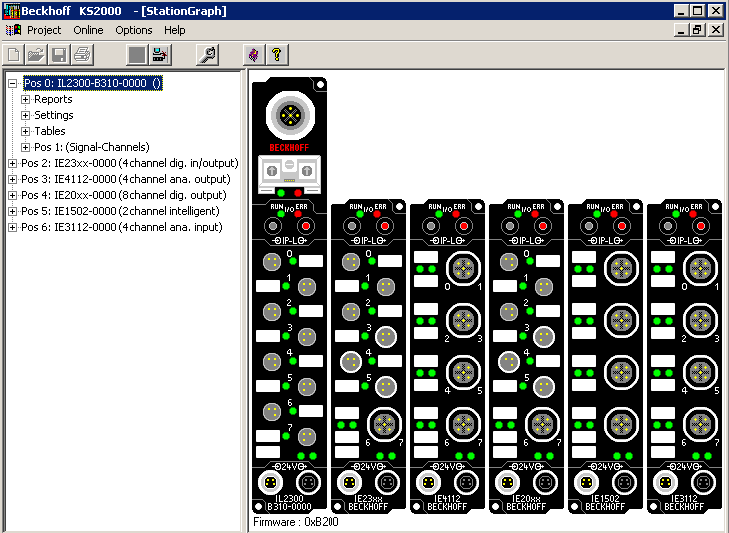The width and height of the screenshot is (729, 533).
Task: Click the login/connect computer toolbar icon
Action: coord(160,55)
